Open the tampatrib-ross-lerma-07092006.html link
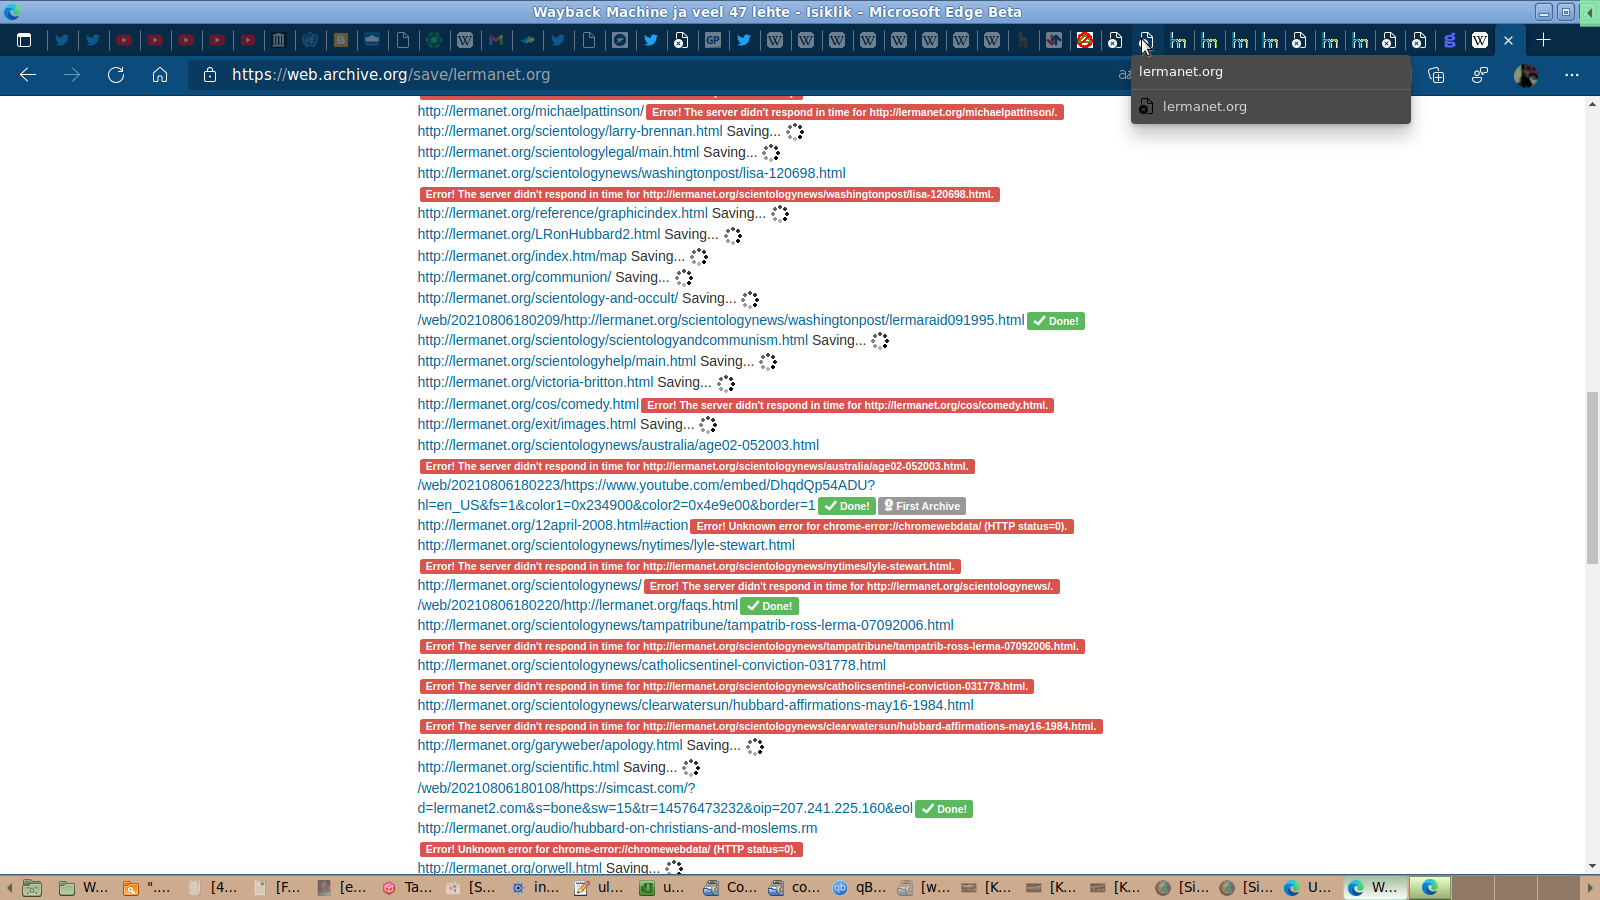Screen dimensions: 1600x900 pyautogui.click(x=686, y=625)
